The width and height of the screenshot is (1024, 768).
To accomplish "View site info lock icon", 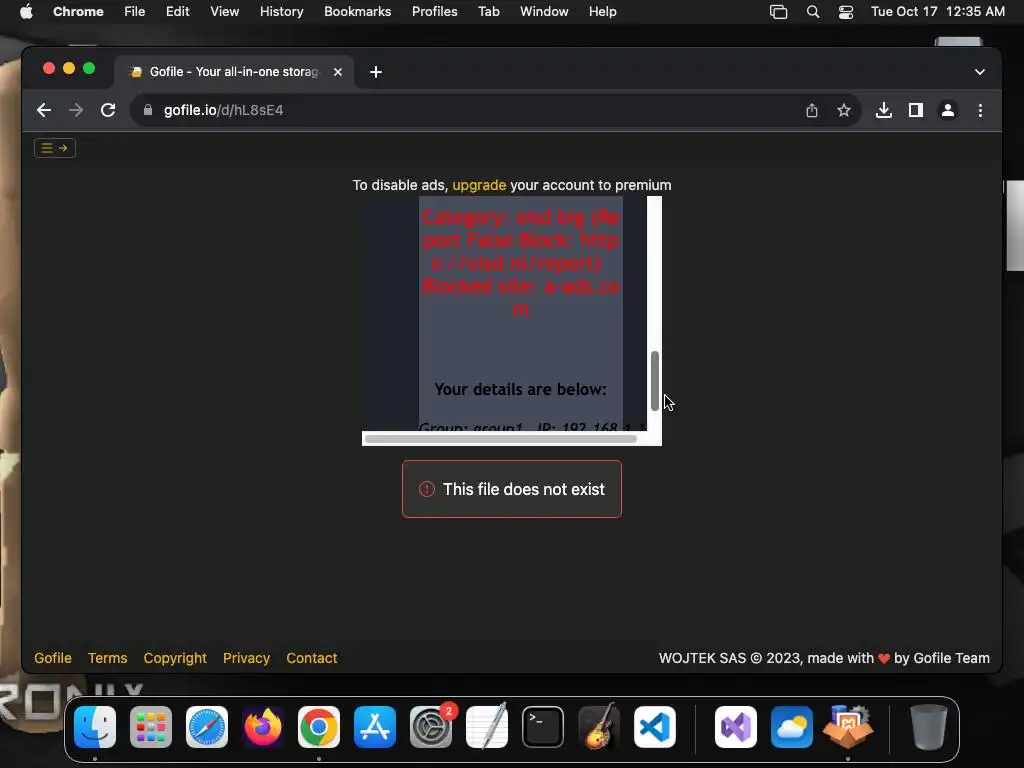I will click(148, 110).
